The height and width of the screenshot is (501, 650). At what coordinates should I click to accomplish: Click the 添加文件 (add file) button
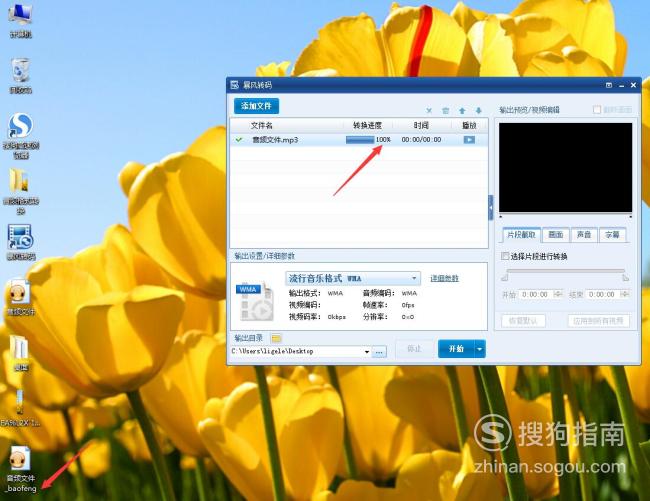click(256, 106)
